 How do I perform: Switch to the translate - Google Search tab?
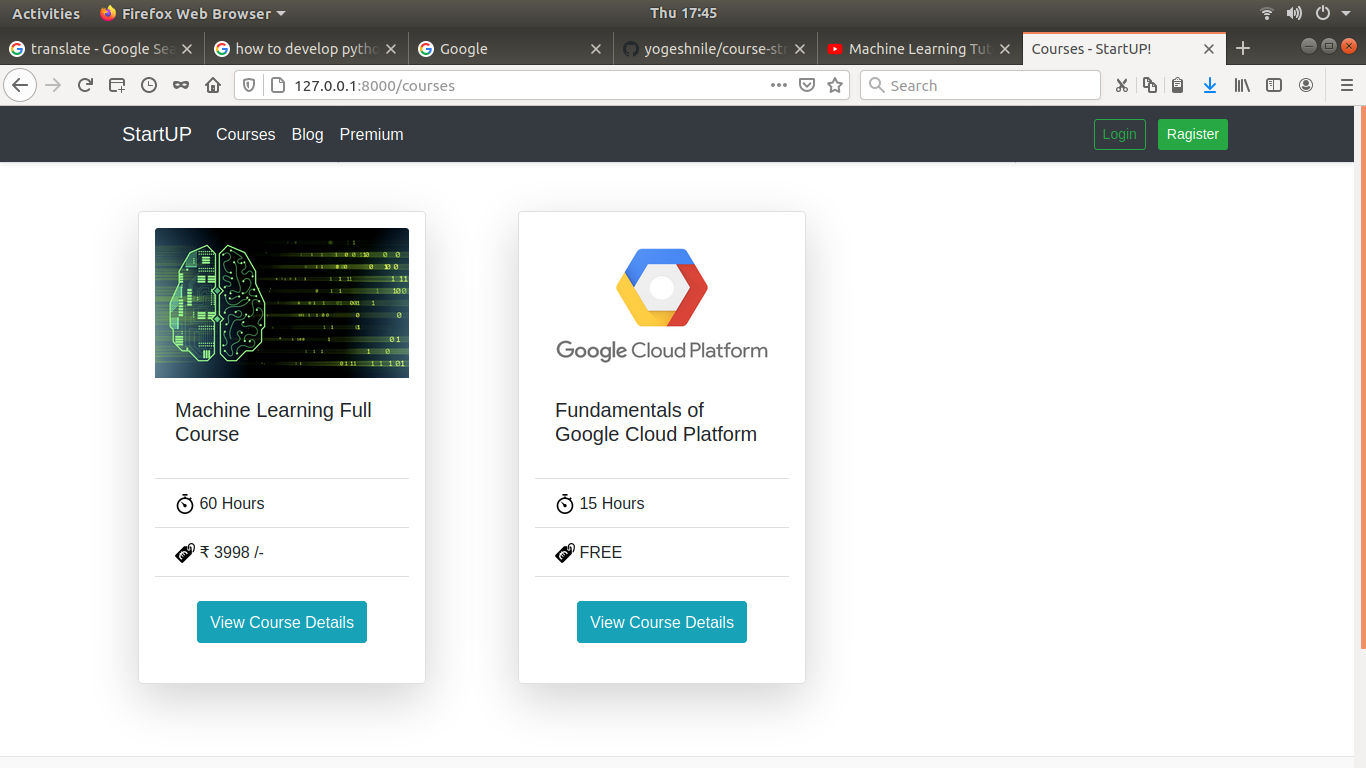[102, 48]
